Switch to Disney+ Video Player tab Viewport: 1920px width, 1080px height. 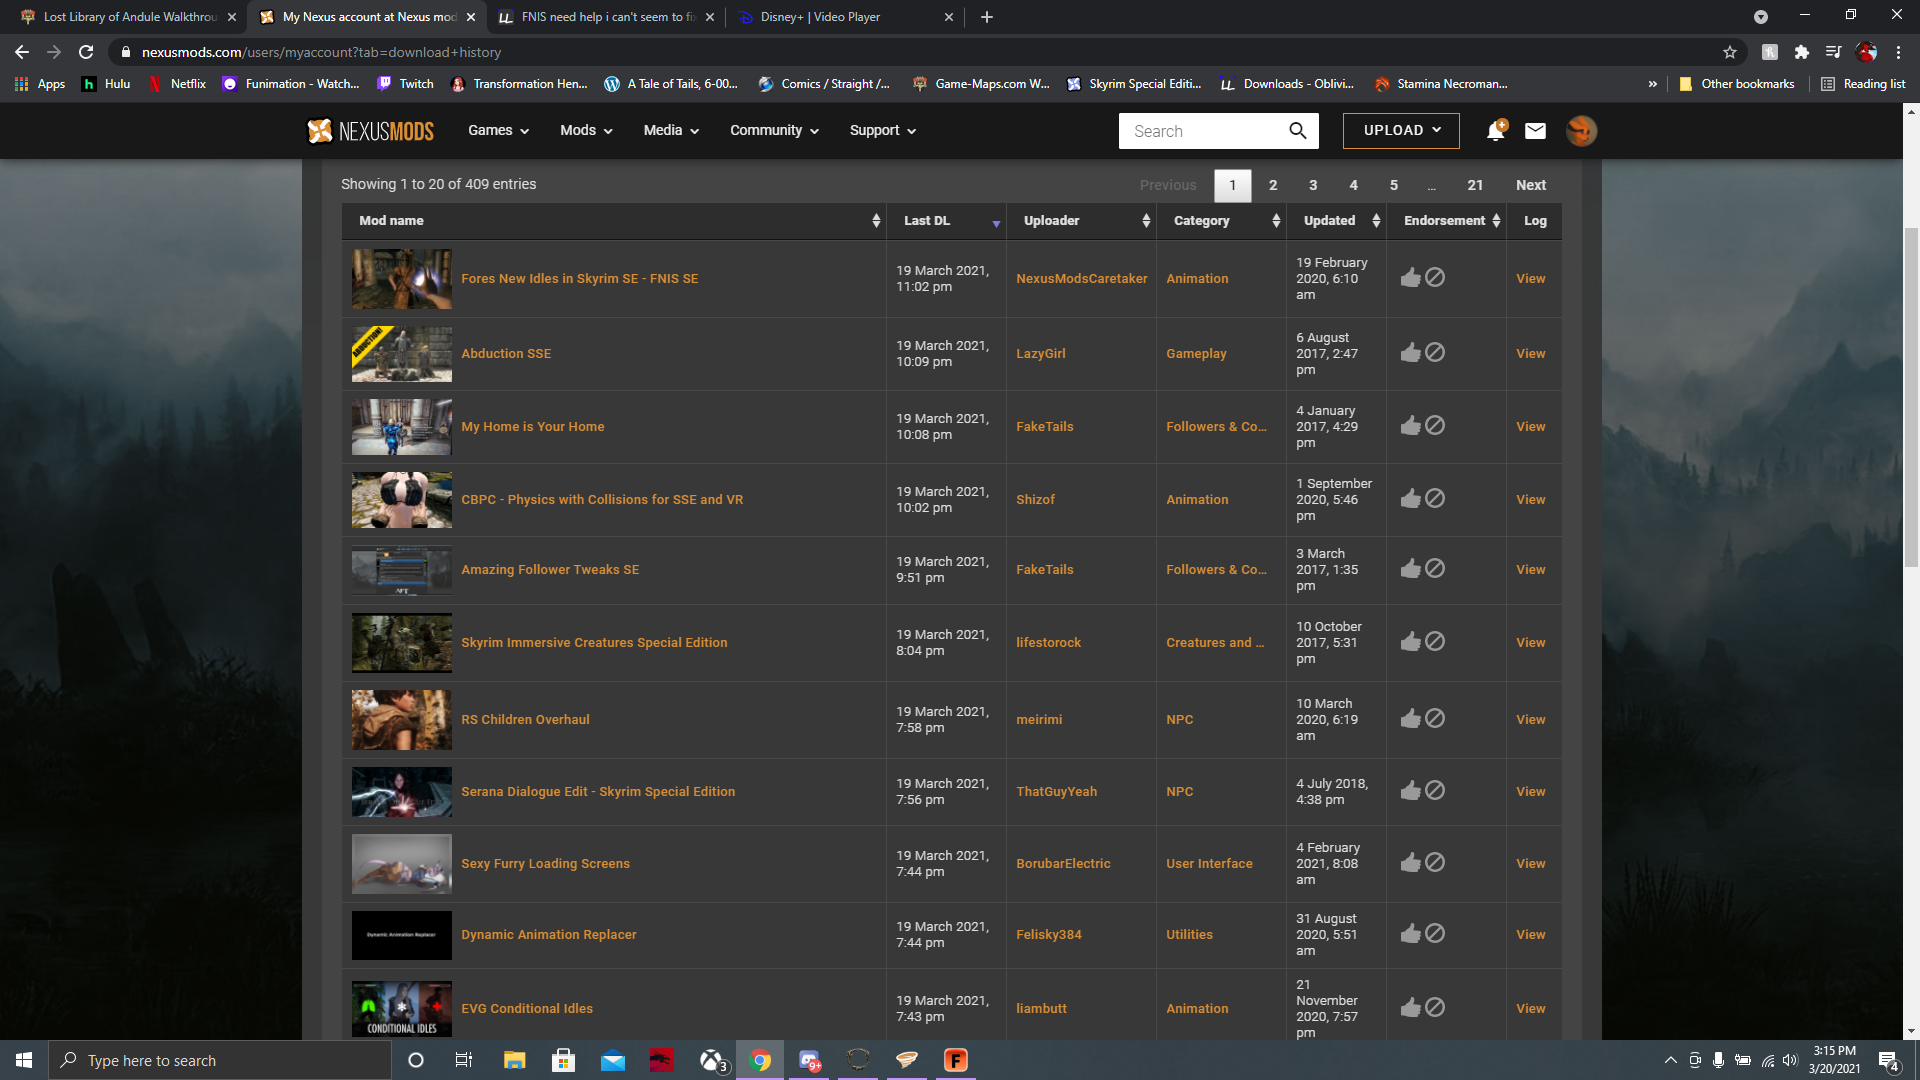[845, 17]
